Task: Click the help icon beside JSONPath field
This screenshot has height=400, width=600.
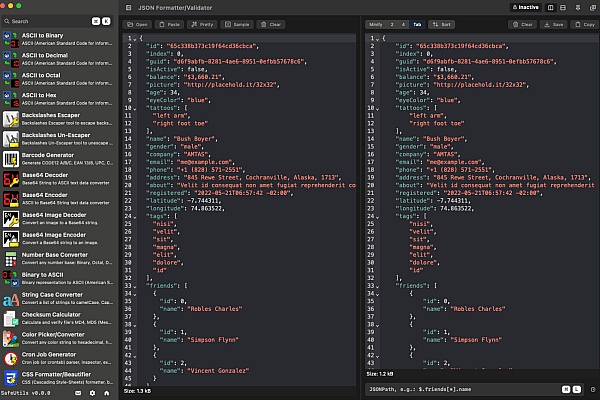Action: pos(593,389)
